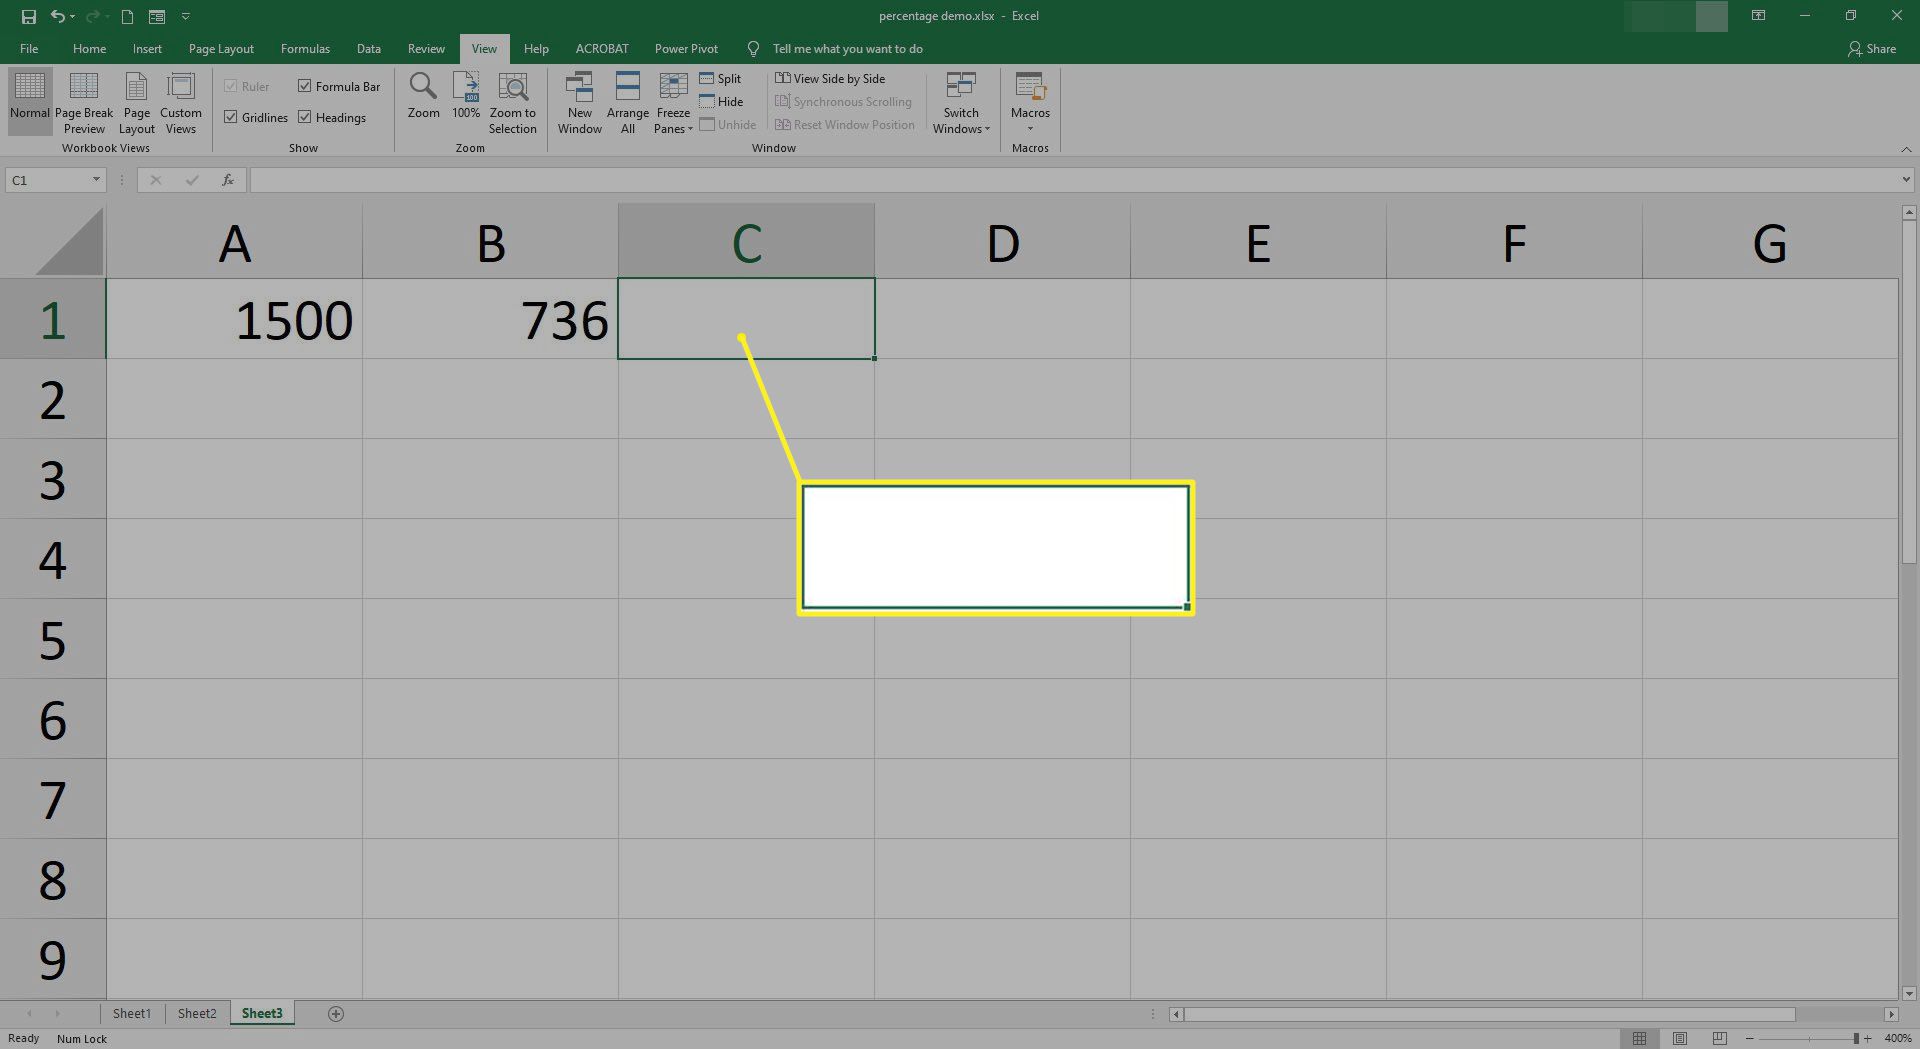Select row 5 header
The width and height of the screenshot is (1920, 1049).
pos(52,639)
